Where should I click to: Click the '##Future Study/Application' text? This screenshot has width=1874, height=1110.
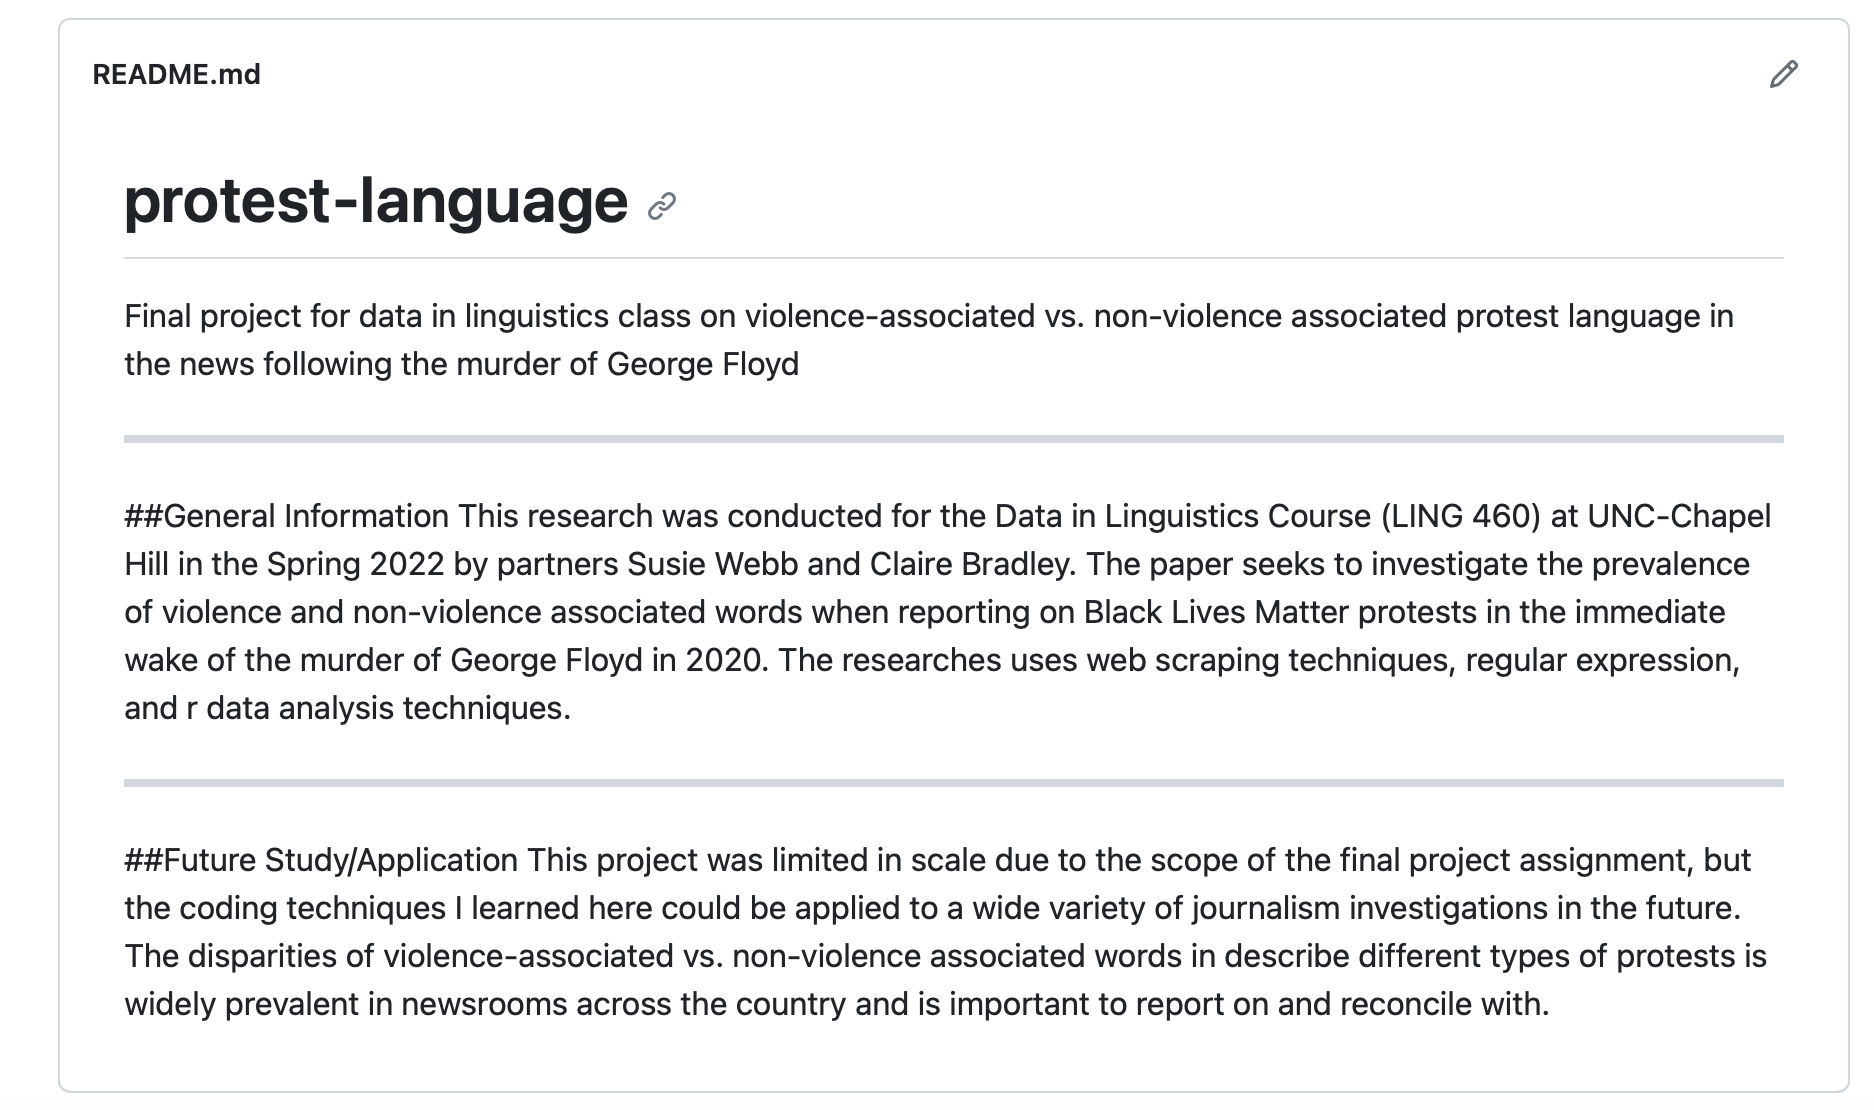[x=321, y=860]
